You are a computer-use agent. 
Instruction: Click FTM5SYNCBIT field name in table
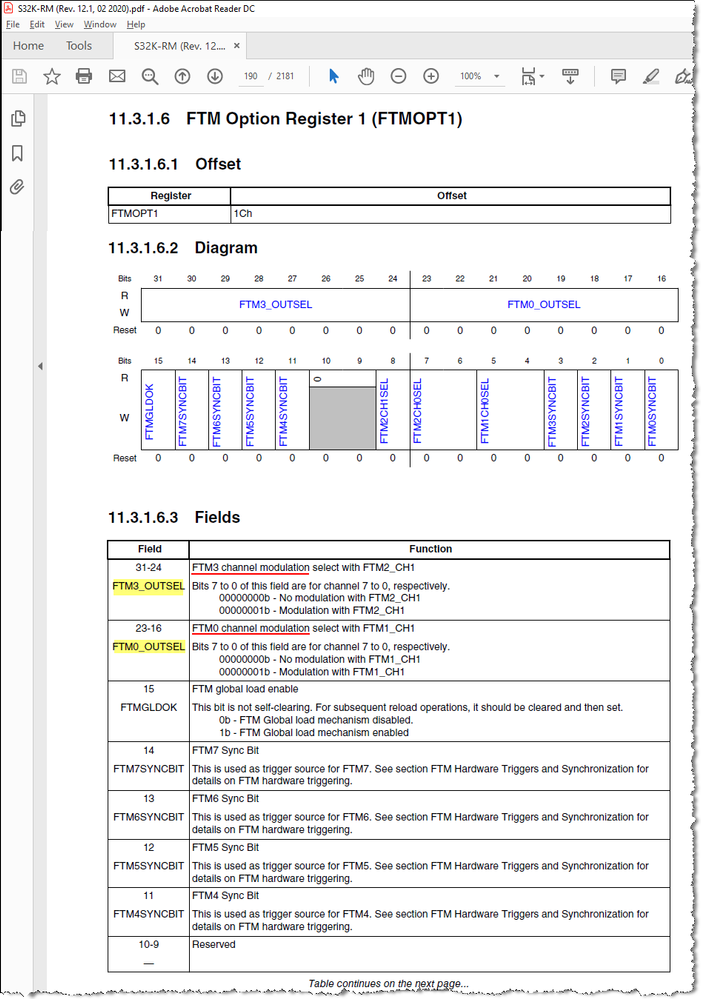tap(148, 866)
